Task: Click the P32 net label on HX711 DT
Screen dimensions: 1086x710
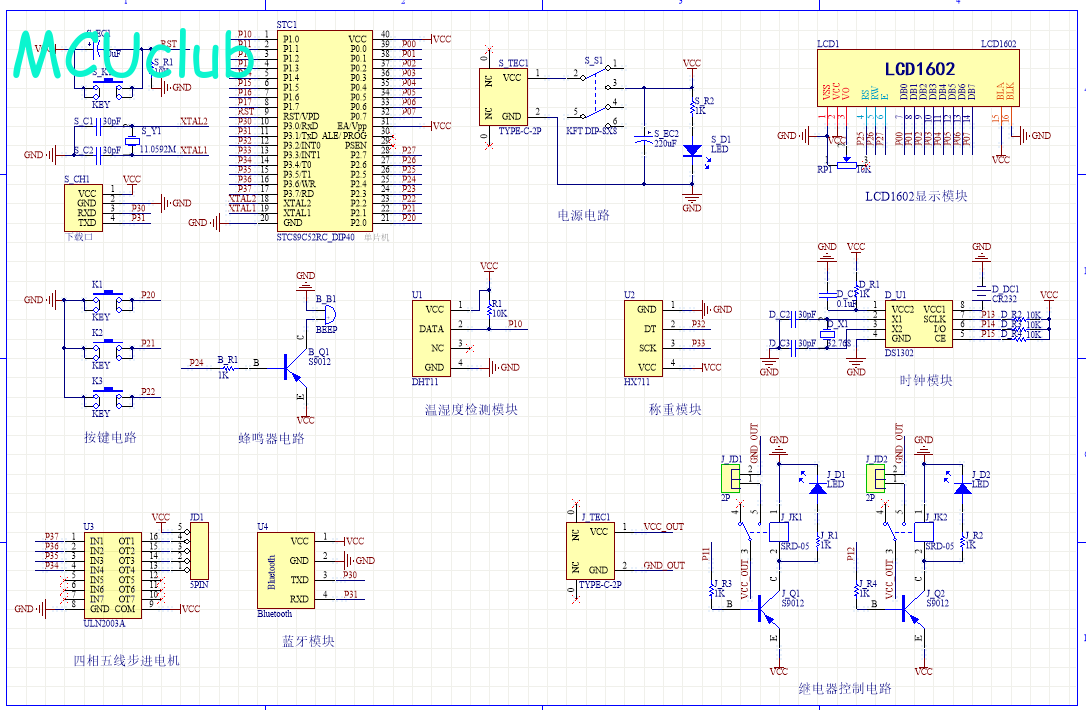Action: (698, 323)
